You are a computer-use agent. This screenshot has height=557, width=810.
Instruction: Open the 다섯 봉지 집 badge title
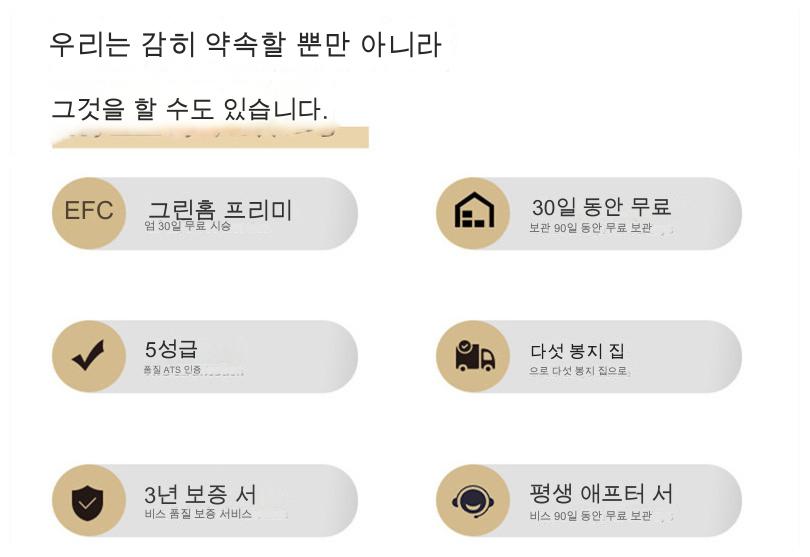coord(577,351)
